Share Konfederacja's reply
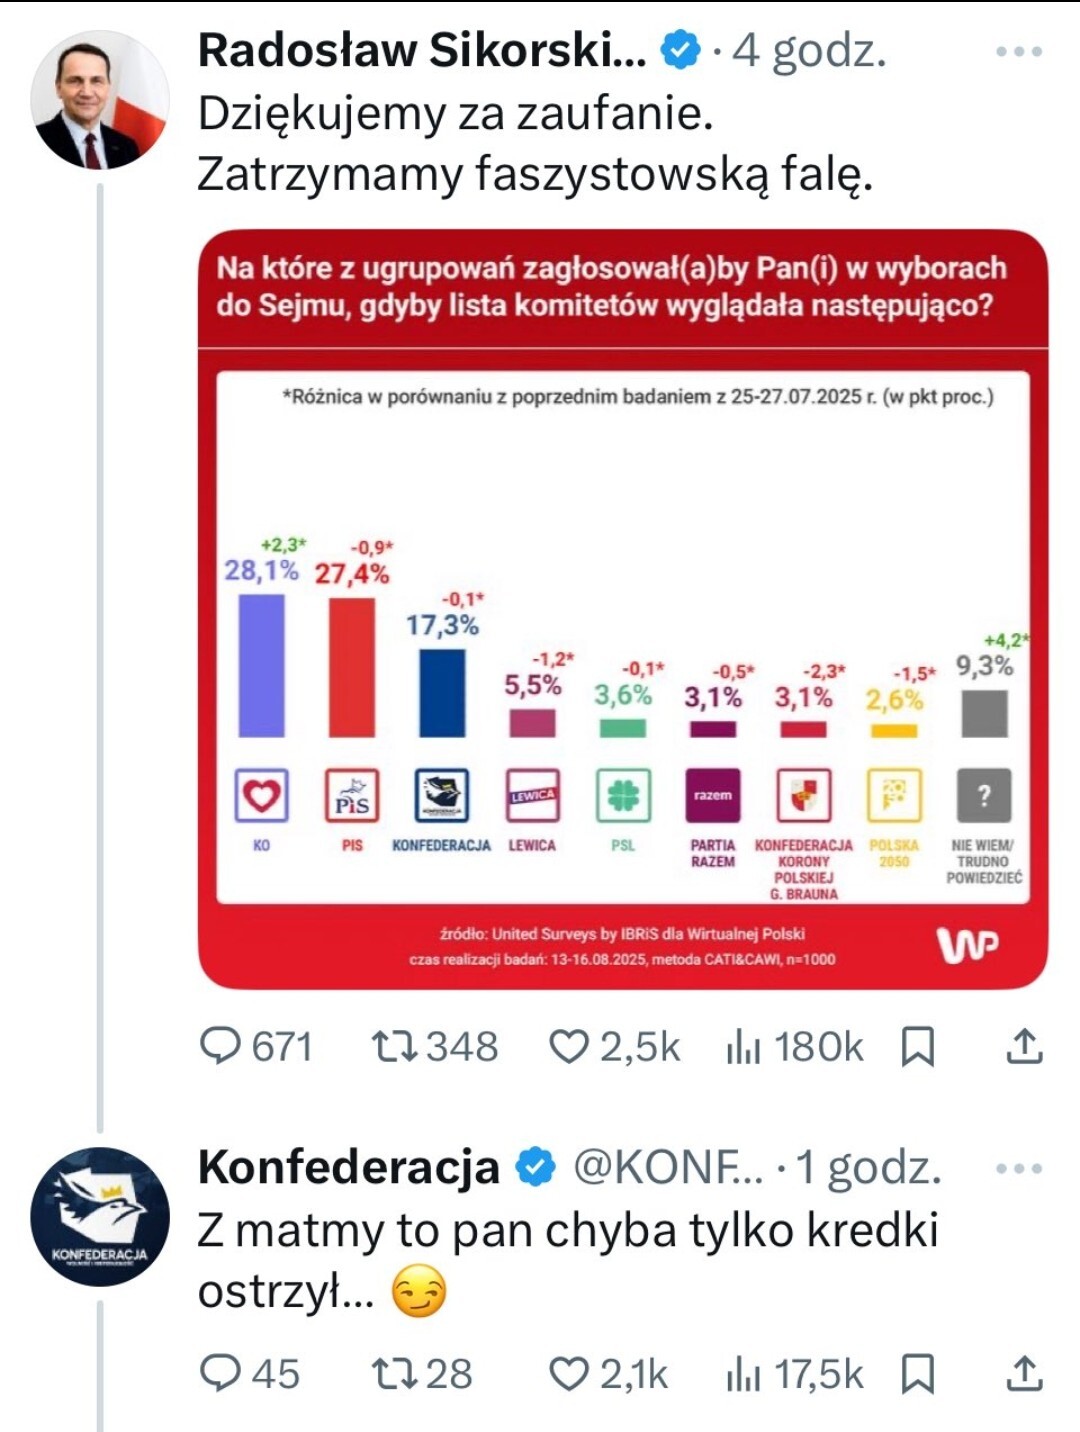 point(1024,1374)
